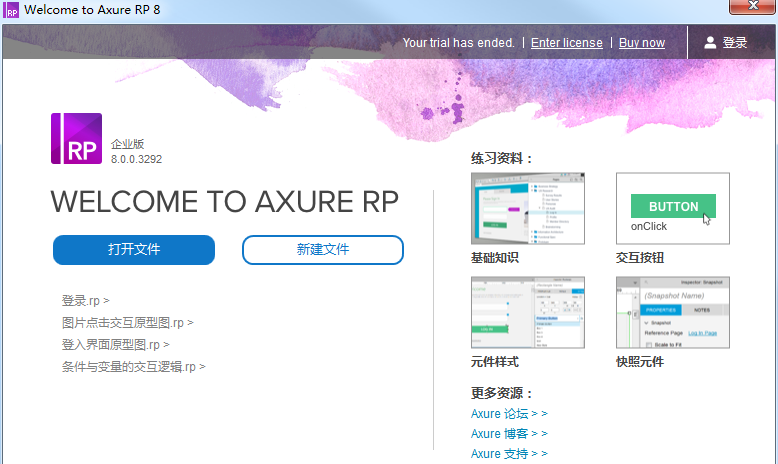Click the 企业版 edition label
Viewport: 778px width, 464px height.
pyautogui.click(x=128, y=144)
